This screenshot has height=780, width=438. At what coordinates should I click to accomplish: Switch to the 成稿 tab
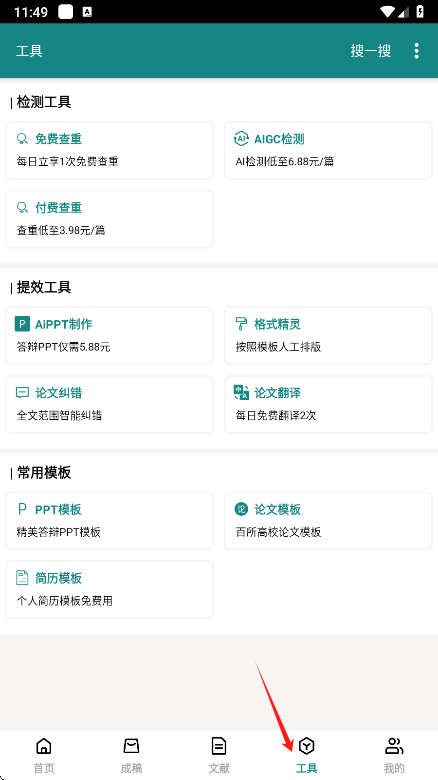click(x=131, y=755)
